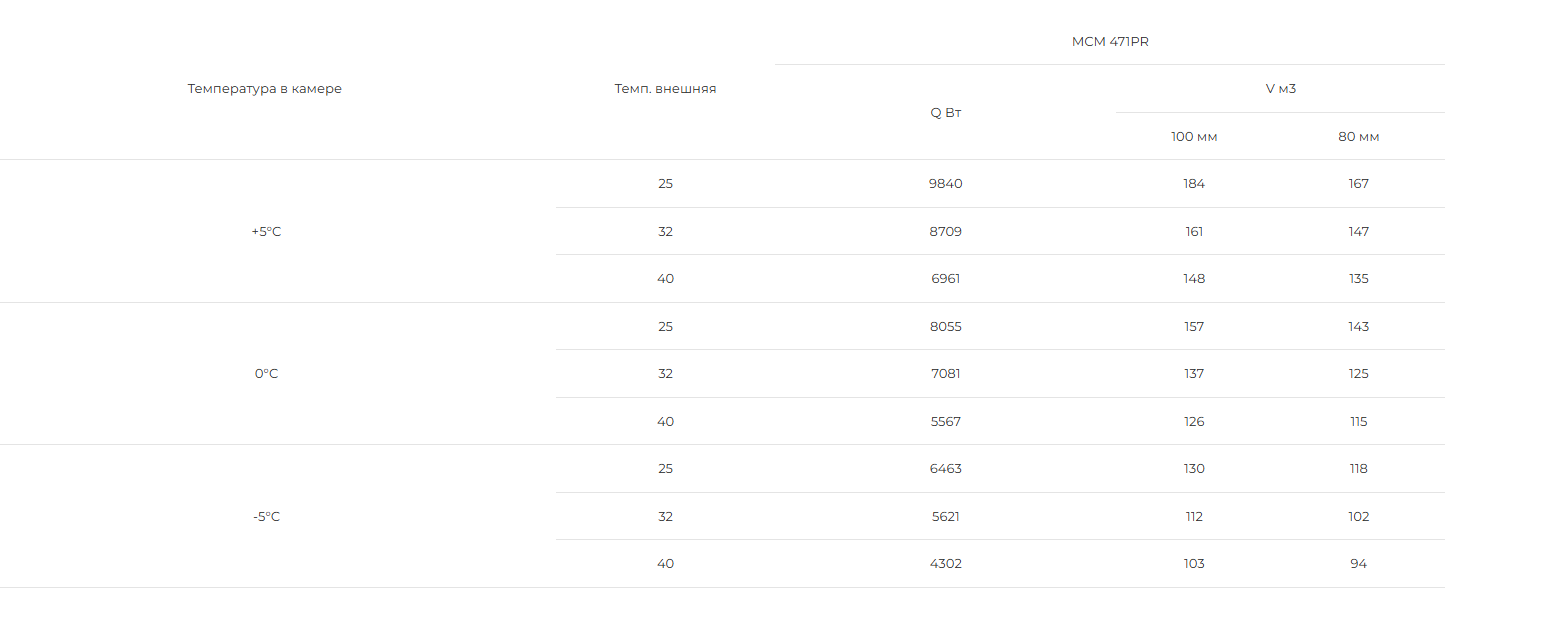The width and height of the screenshot is (1548, 642).
Task: Select the +5°C chamber temperature cell
Action: click(266, 231)
